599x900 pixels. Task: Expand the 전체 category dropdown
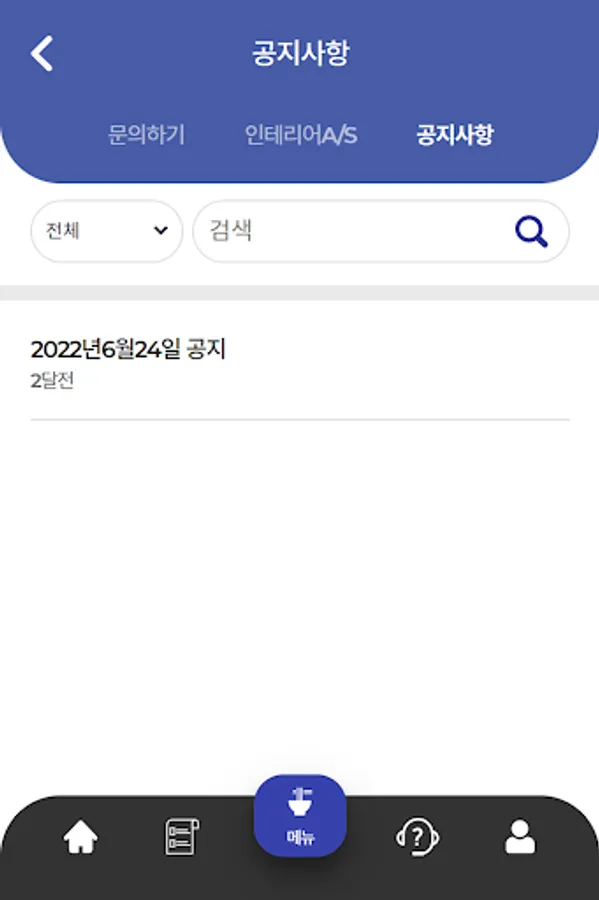[107, 231]
